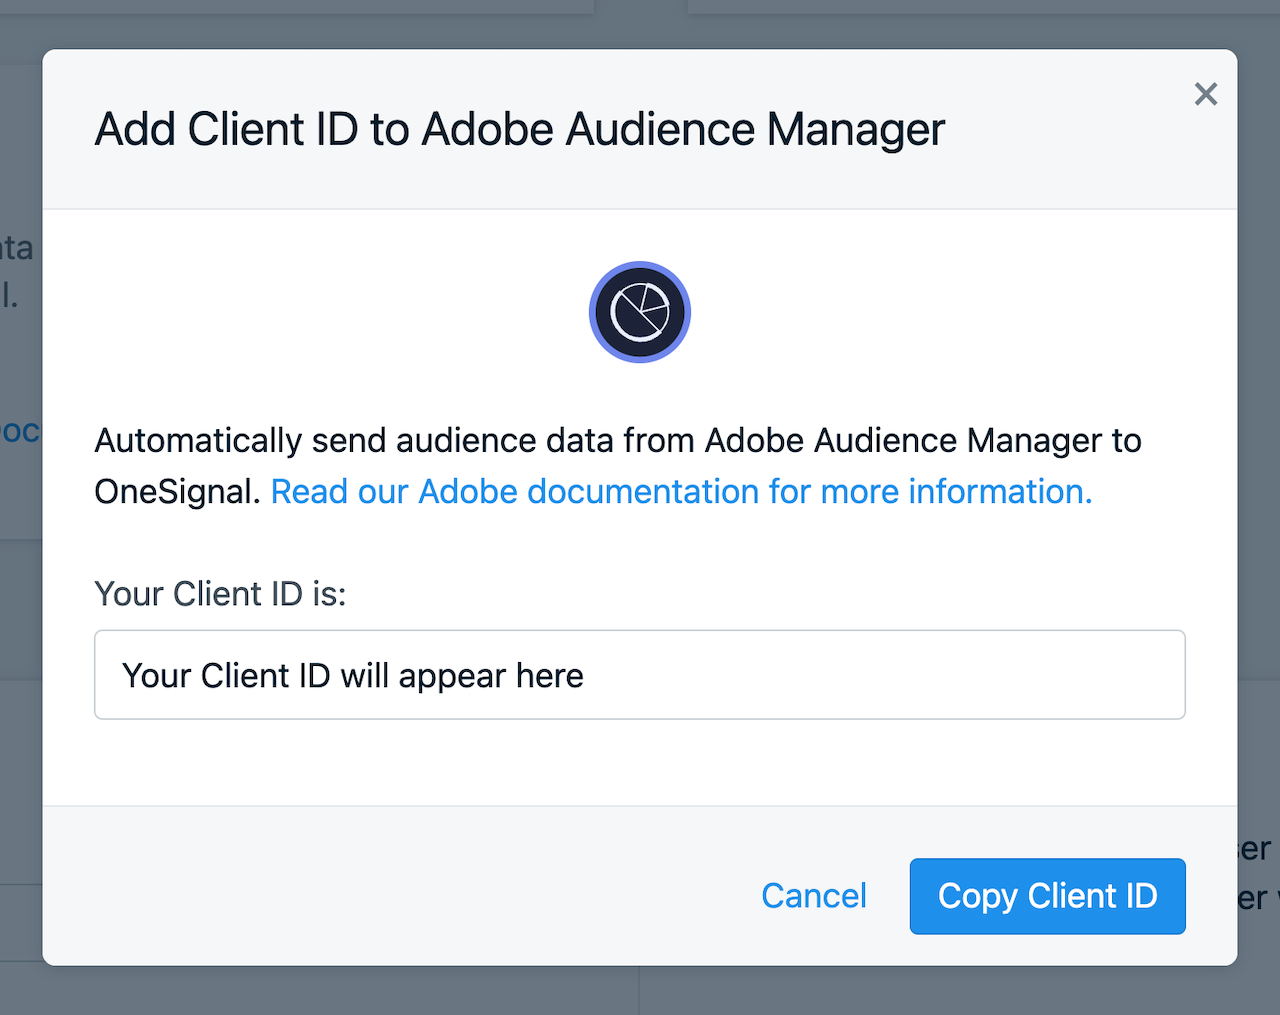Click the Adobe Audience Manager logo icon
1280x1015 pixels.
point(640,312)
